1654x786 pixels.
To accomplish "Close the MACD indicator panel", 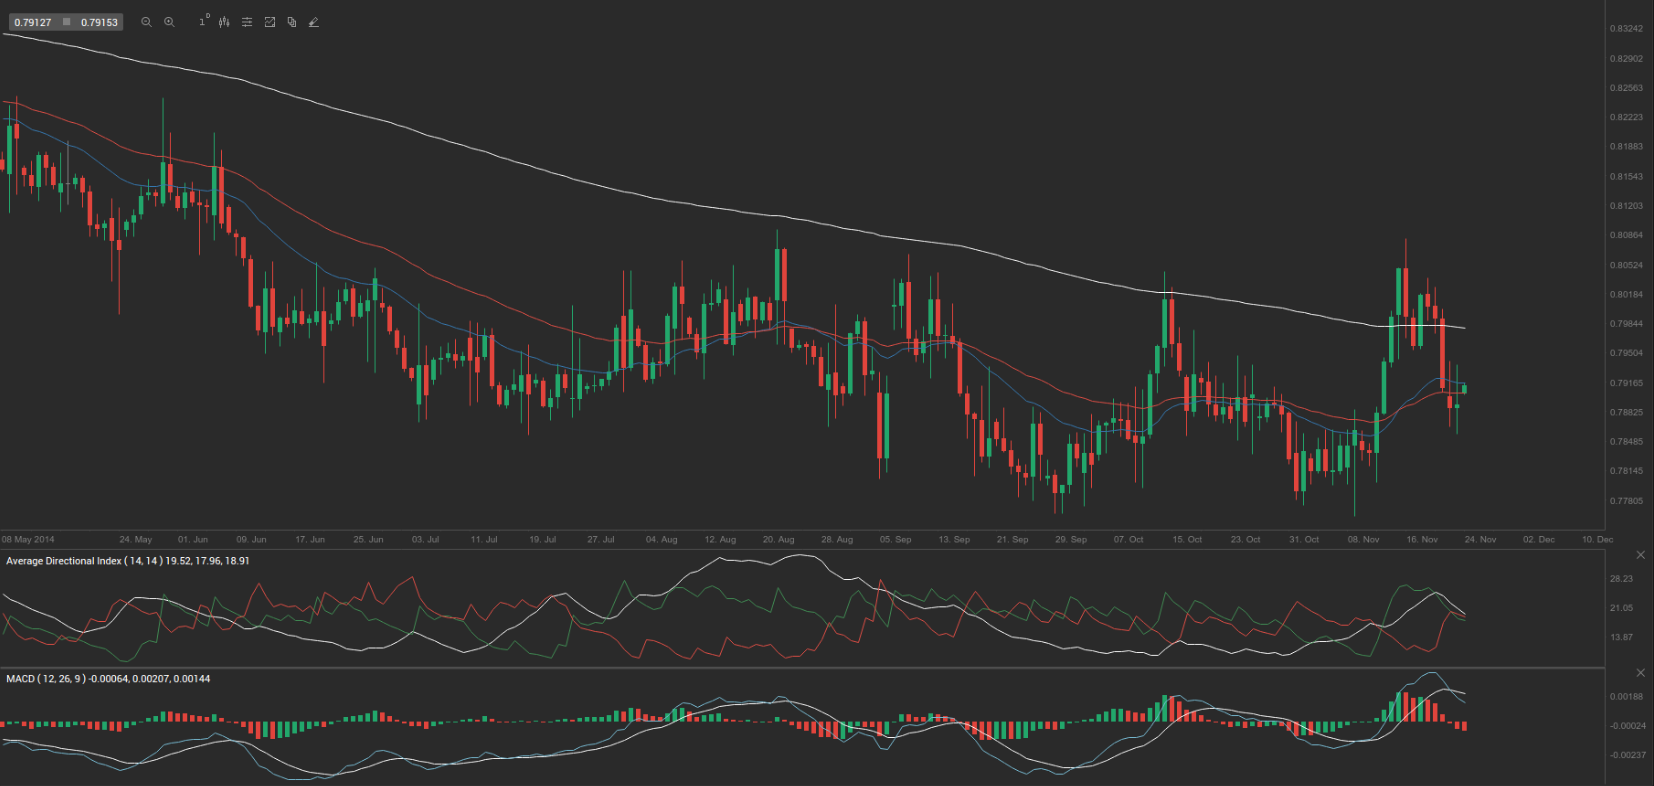I will 1640,673.
